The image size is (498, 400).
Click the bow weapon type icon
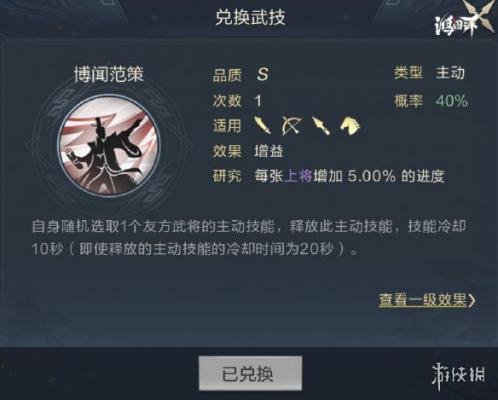click(x=291, y=126)
